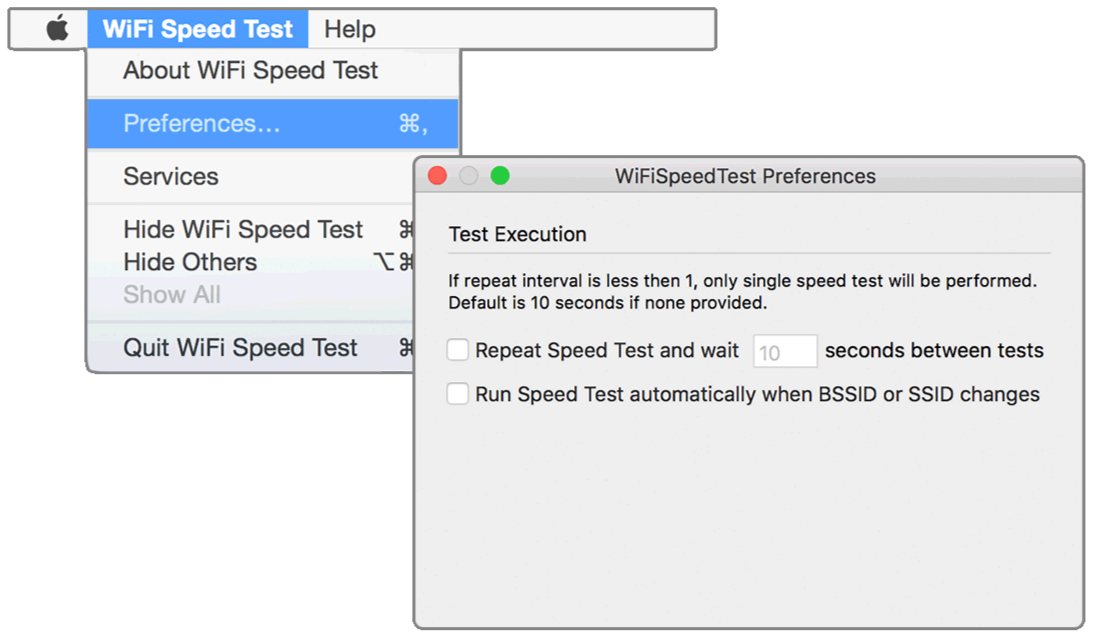Toggle Run Speed Test automatically checkbox
1093x637 pixels.
[x=458, y=394]
